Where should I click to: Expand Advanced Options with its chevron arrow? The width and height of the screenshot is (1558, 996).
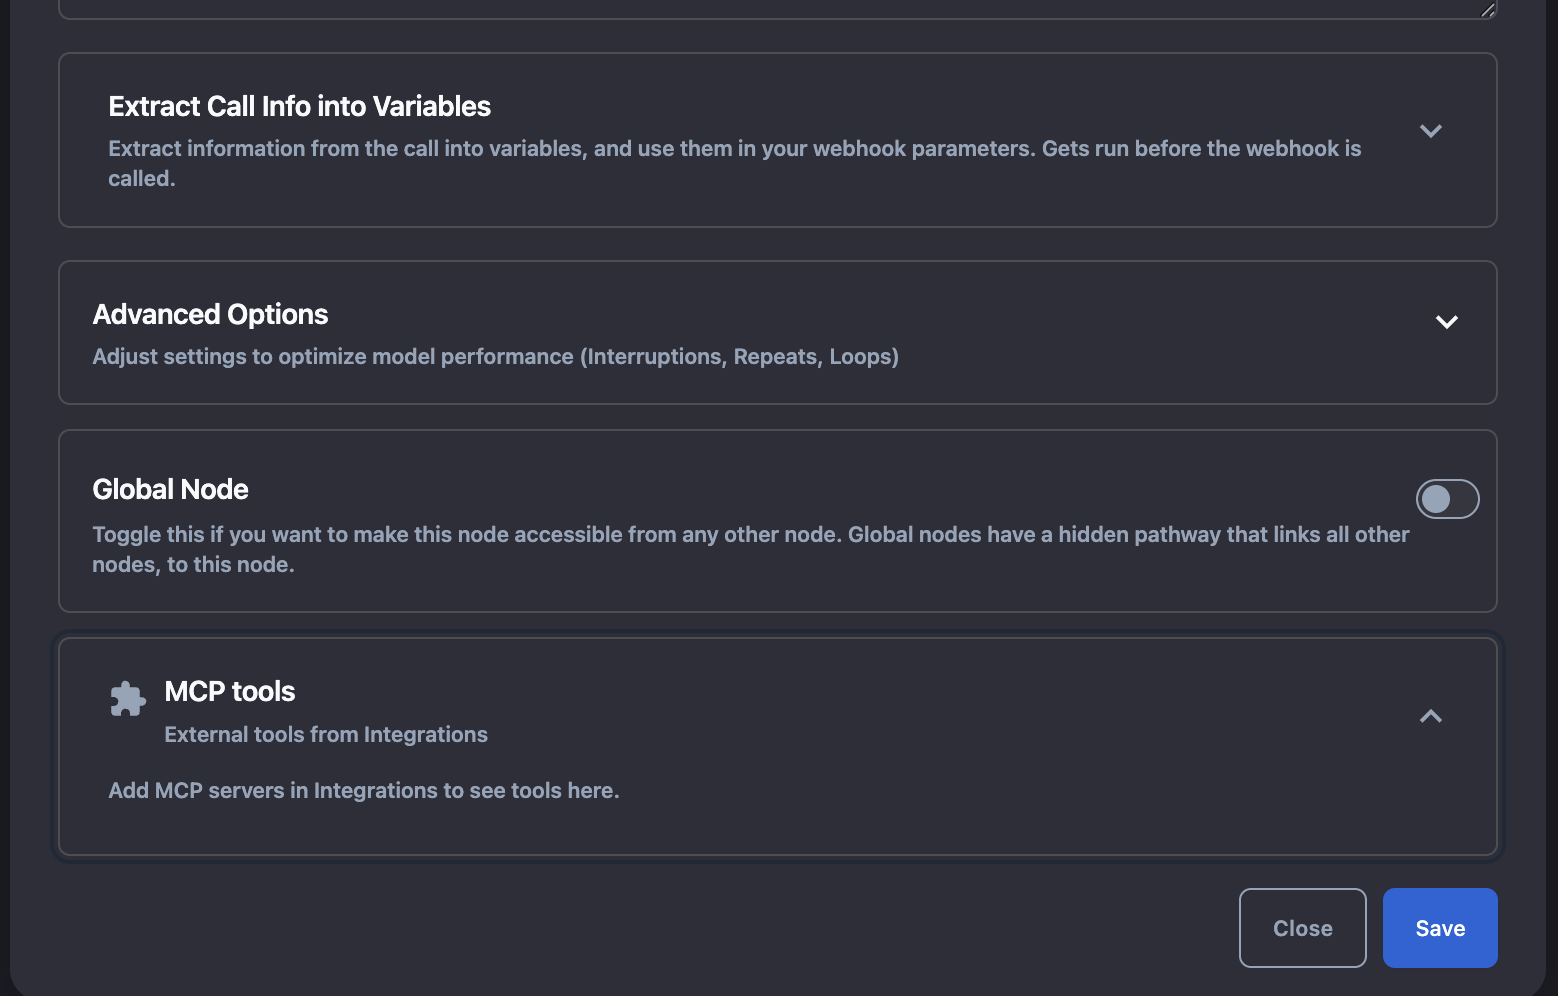(1446, 322)
